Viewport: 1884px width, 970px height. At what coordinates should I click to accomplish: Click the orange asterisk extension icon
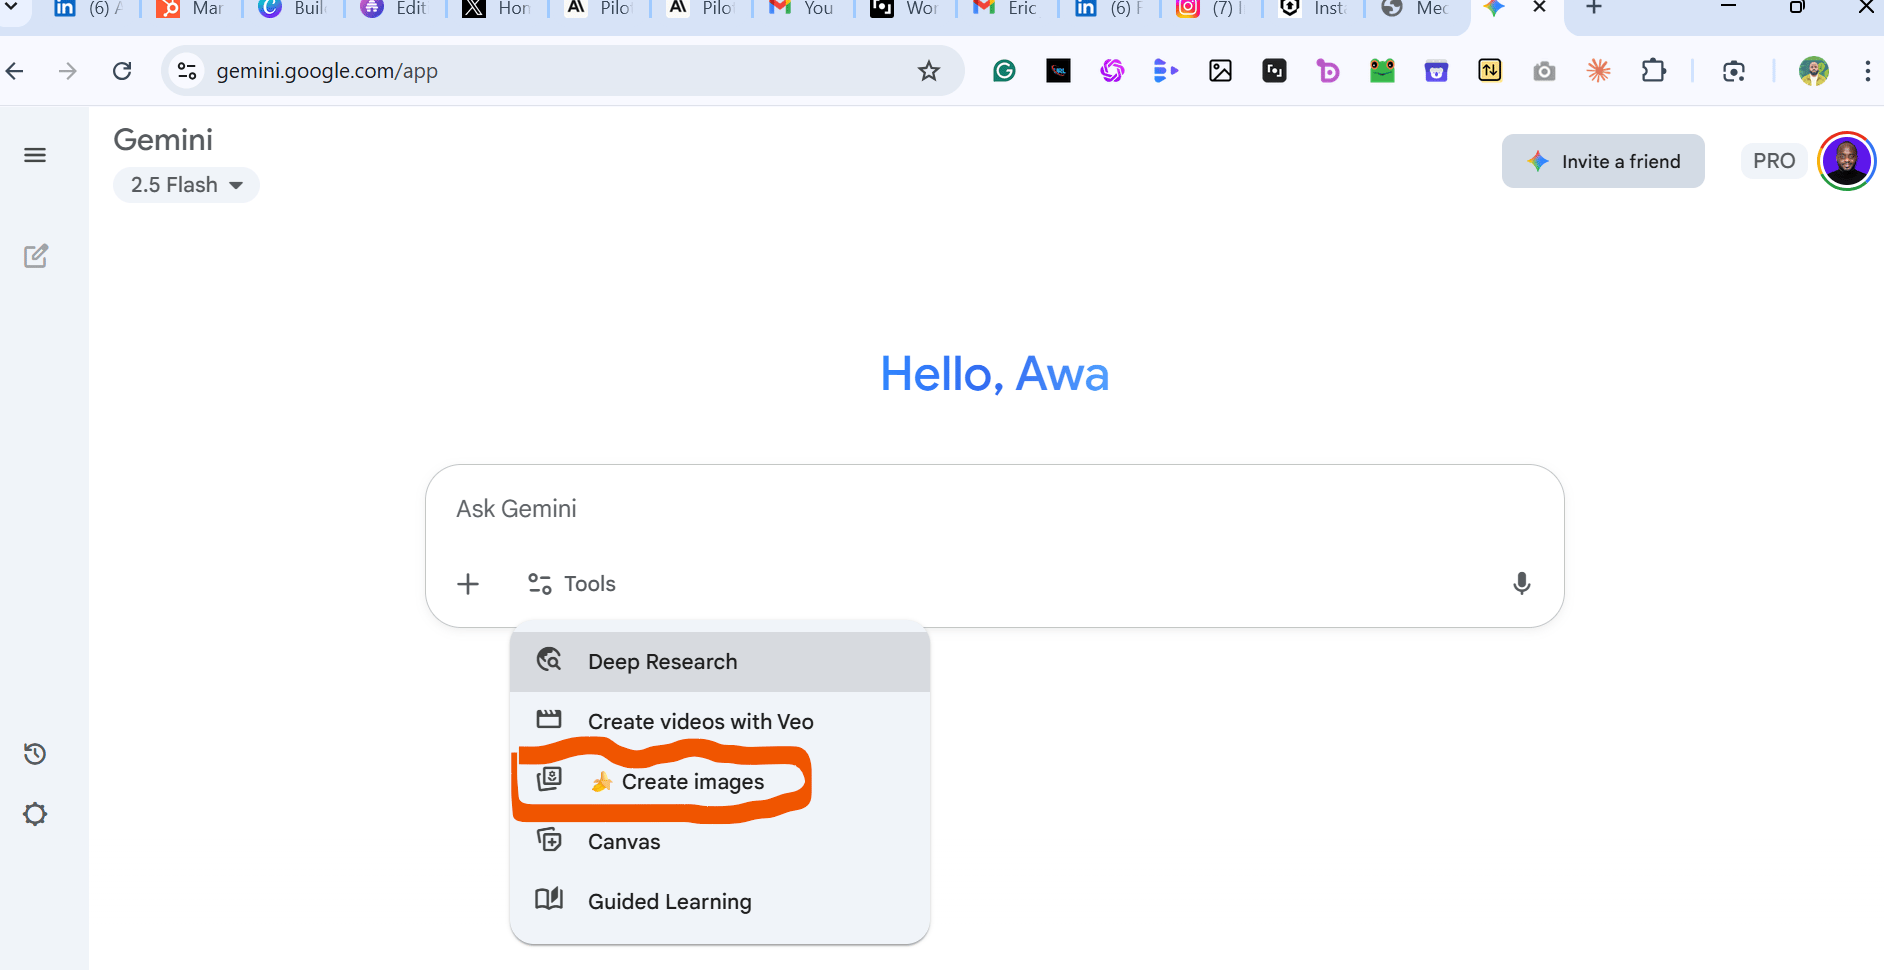tap(1598, 71)
